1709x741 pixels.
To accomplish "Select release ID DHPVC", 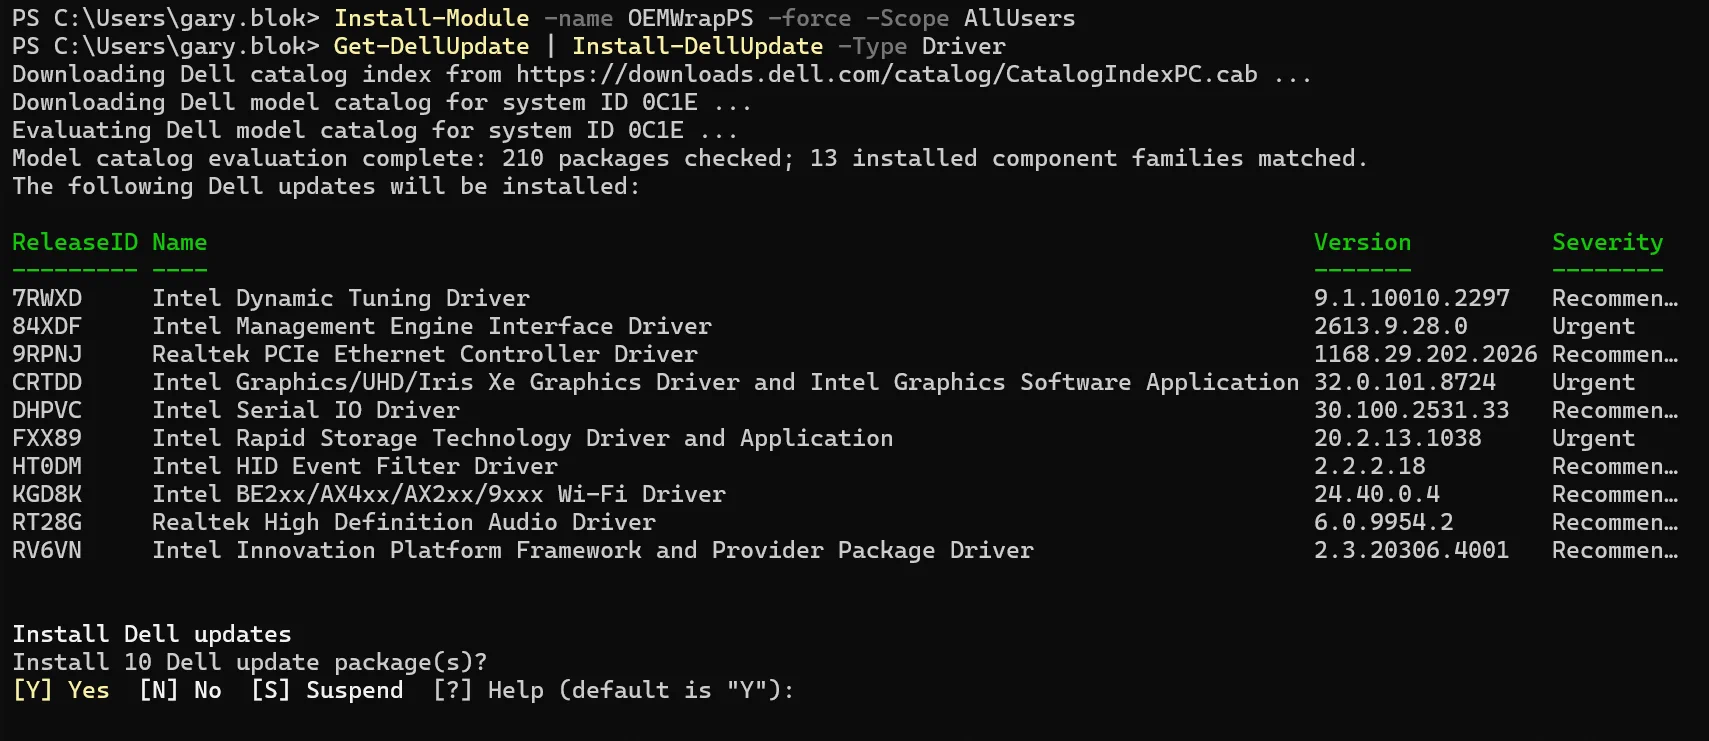I will click(x=47, y=410).
